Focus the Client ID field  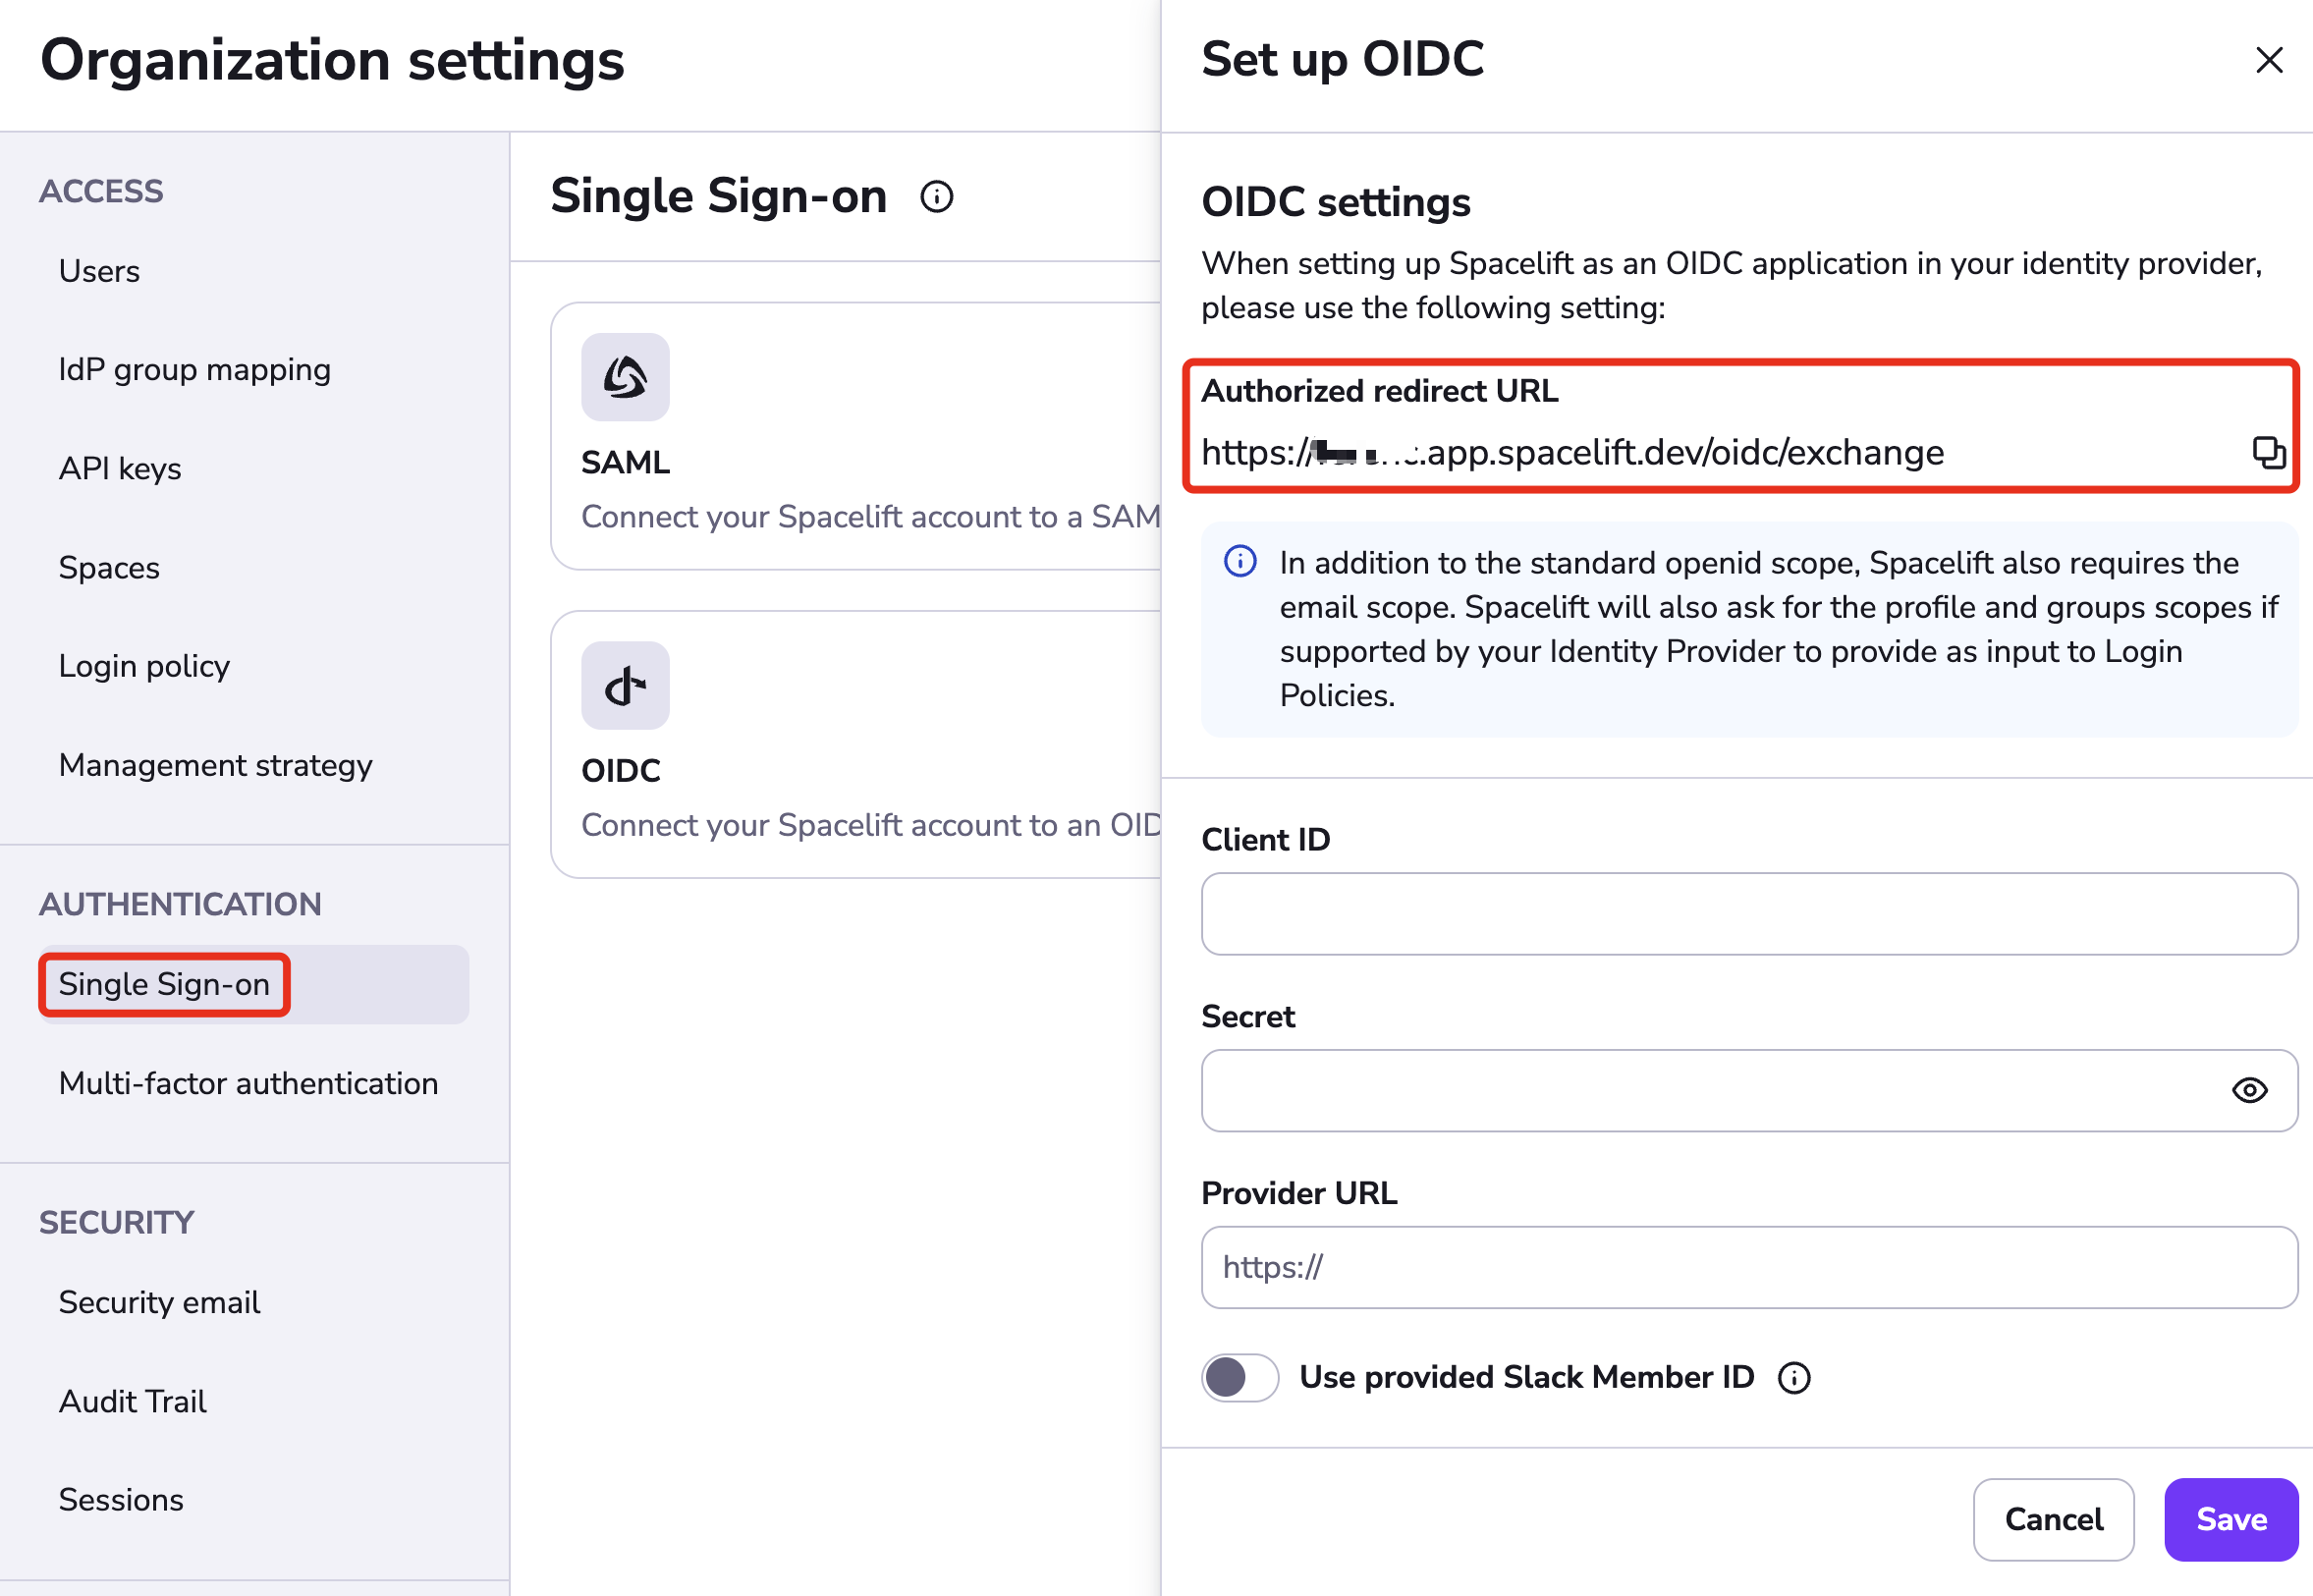(1748, 914)
